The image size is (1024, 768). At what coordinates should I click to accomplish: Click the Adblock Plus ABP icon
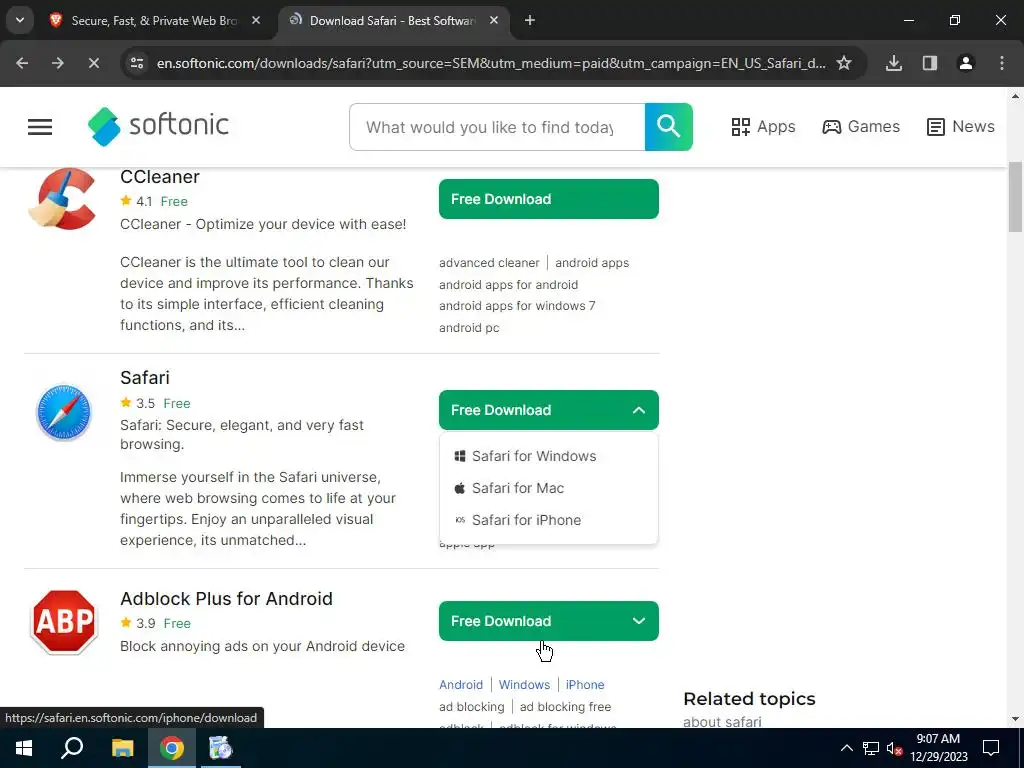[63, 622]
